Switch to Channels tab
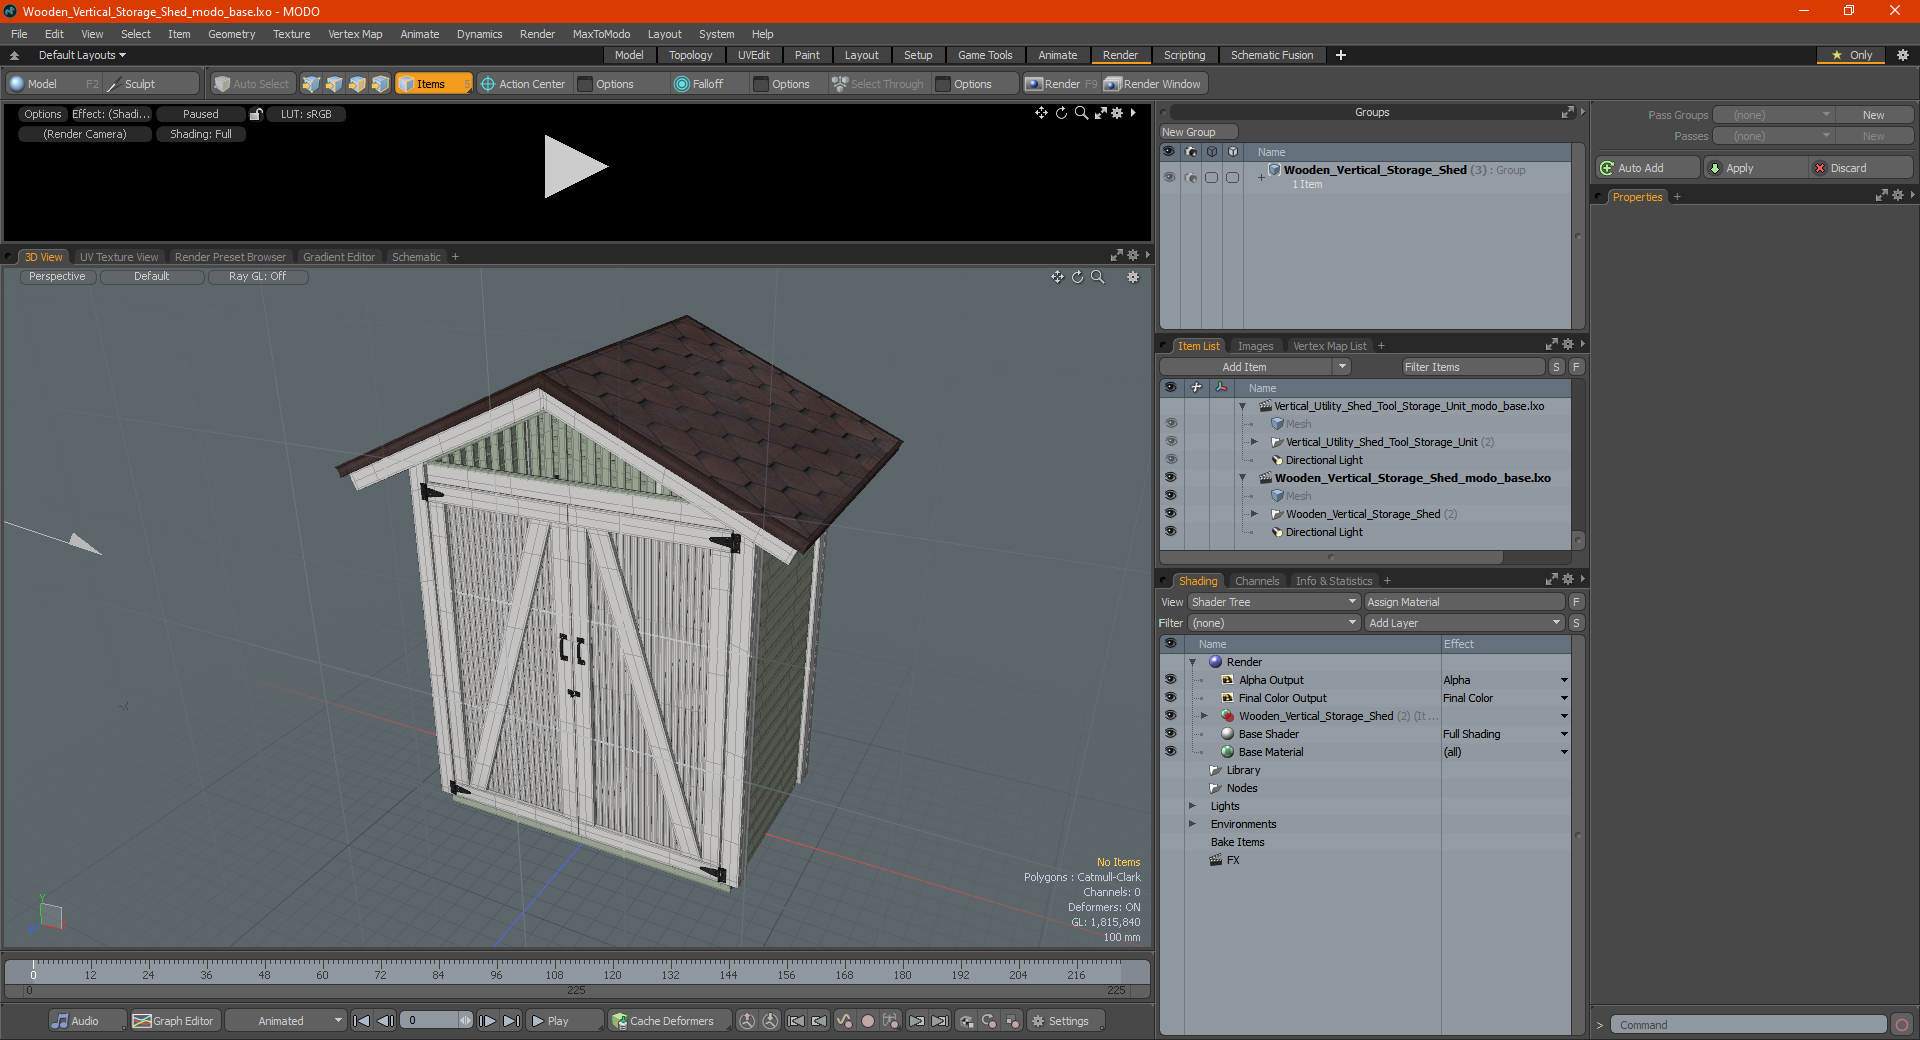 click(x=1257, y=581)
